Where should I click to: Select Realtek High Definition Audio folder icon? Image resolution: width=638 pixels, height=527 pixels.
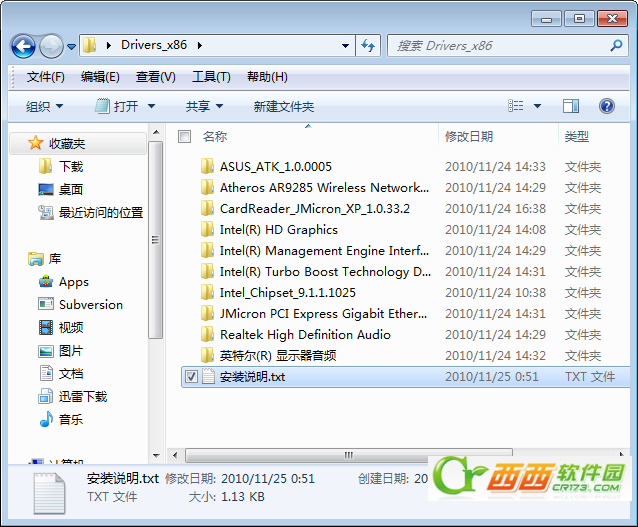207,334
